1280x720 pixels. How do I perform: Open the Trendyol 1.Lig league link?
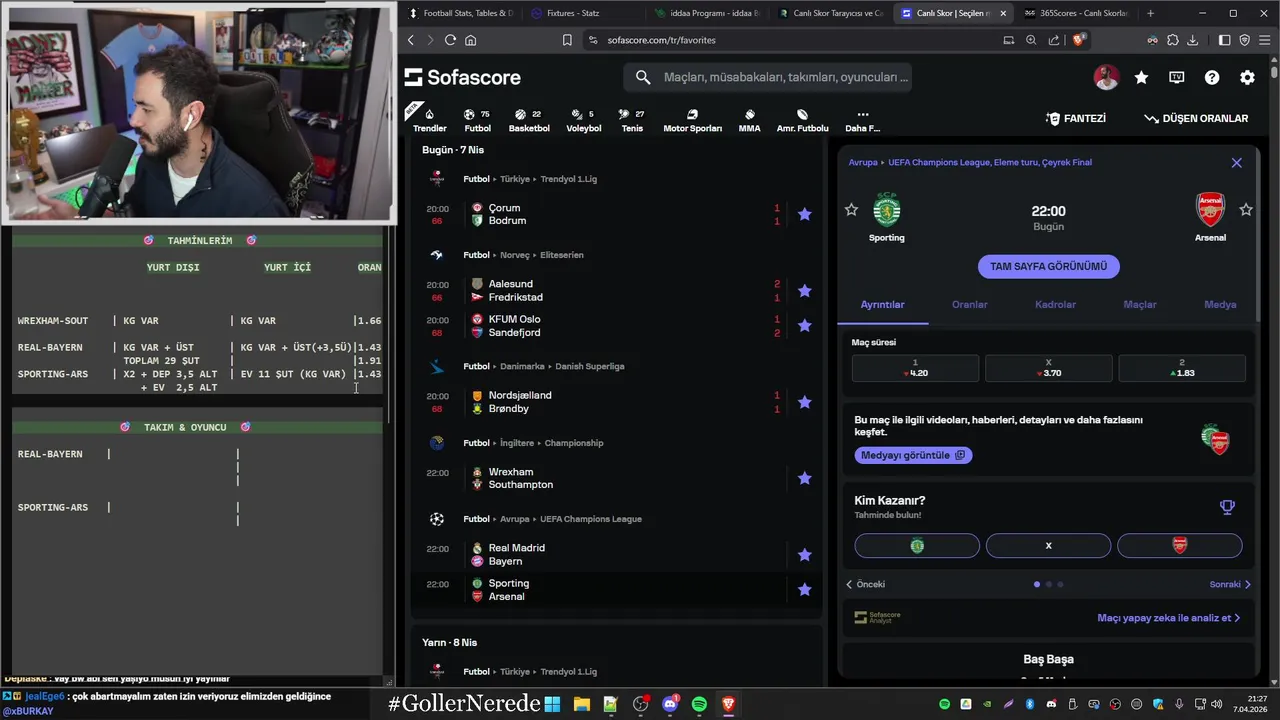(568, 179)
